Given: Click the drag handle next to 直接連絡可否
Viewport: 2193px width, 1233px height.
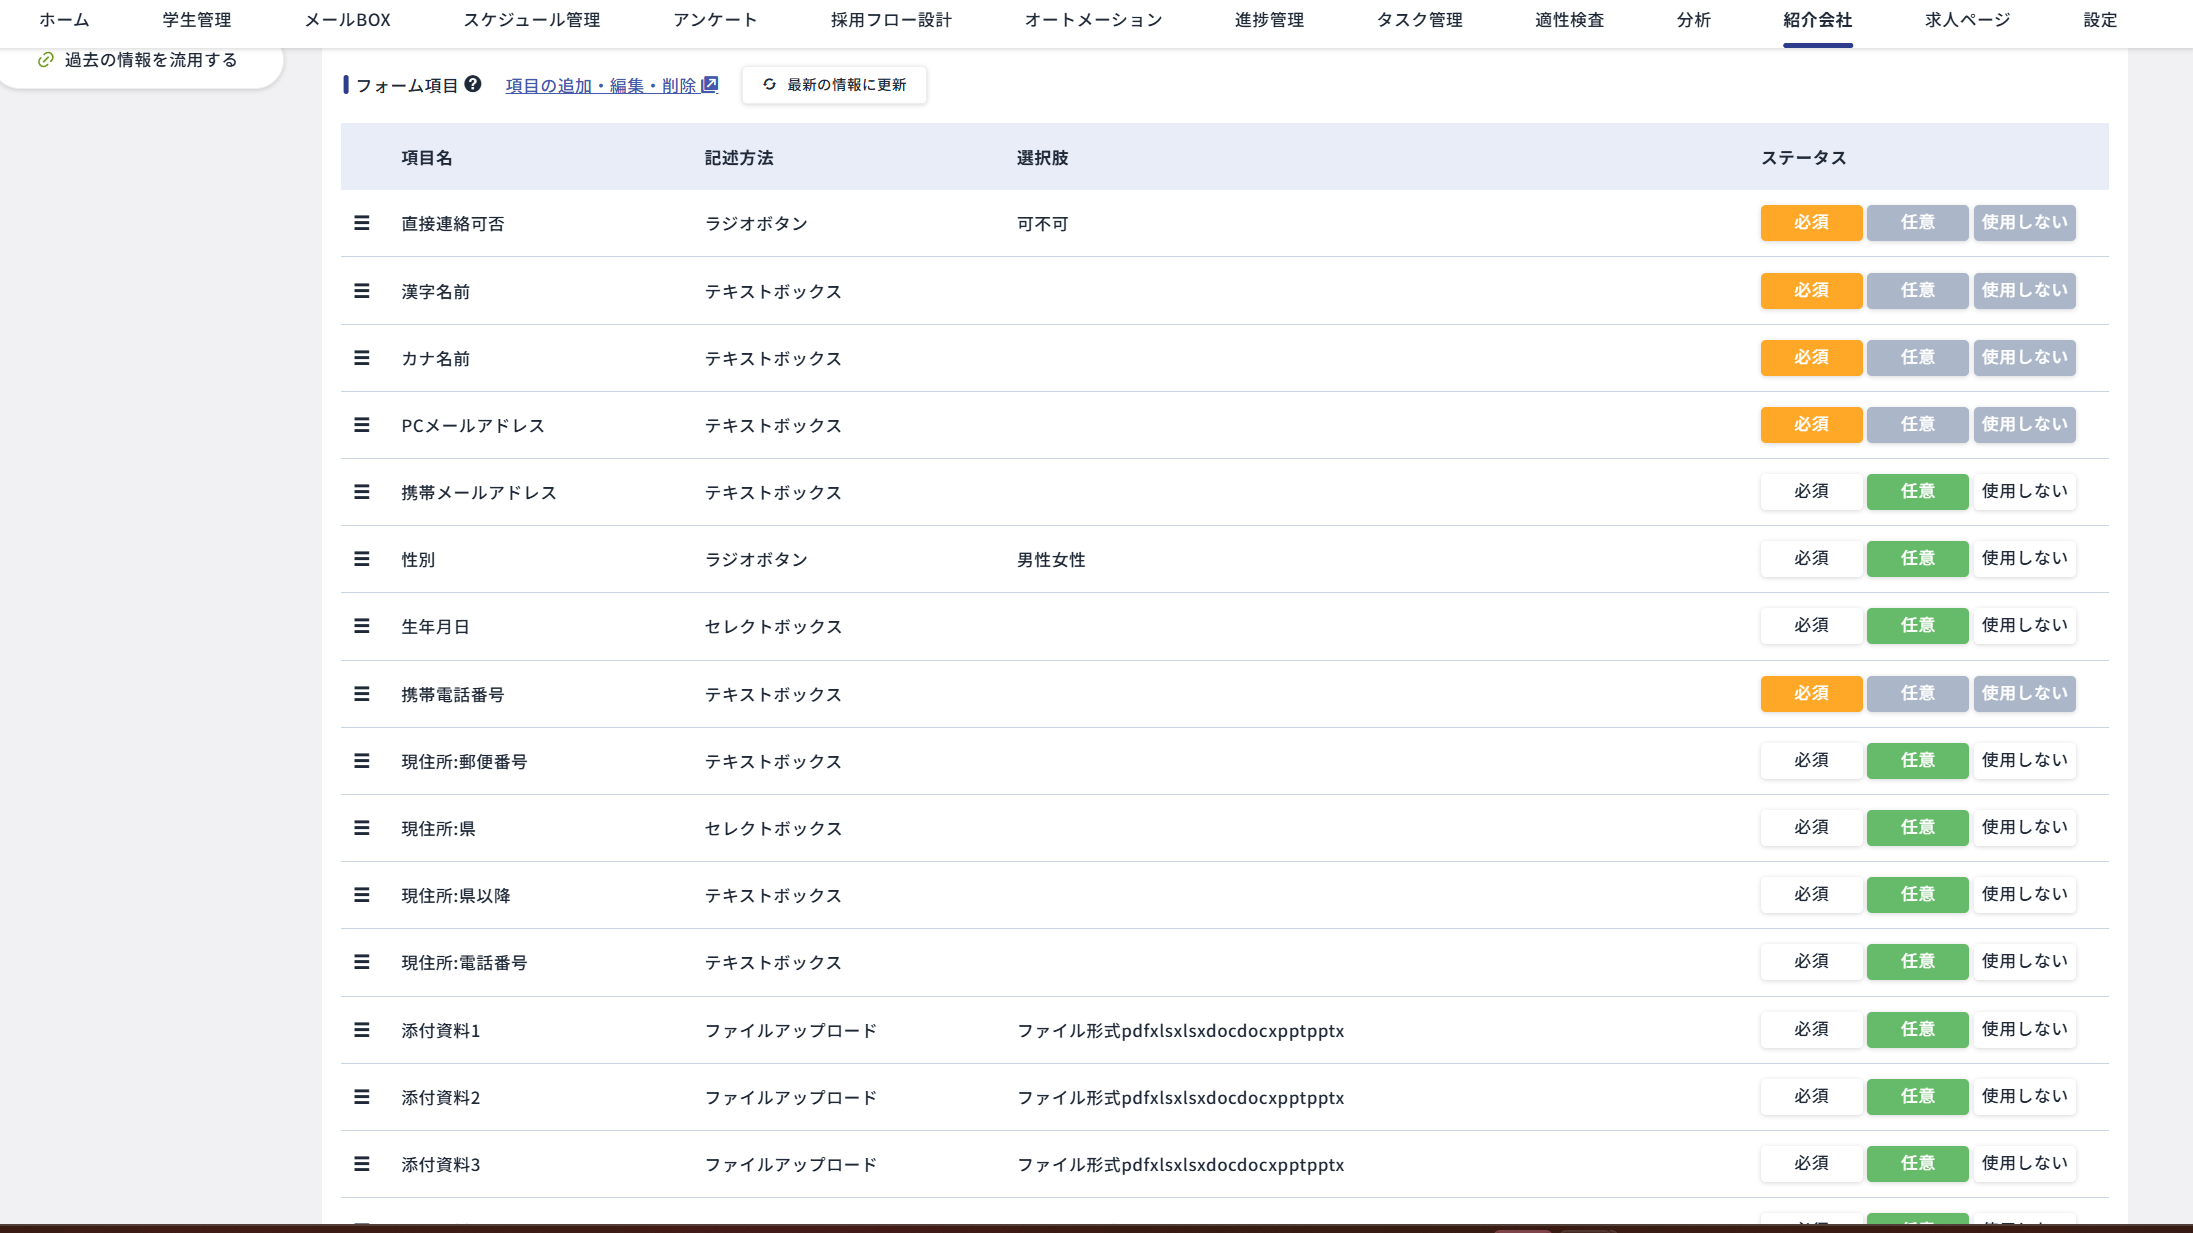Looking at the screenshot, I should coord(362,223).
